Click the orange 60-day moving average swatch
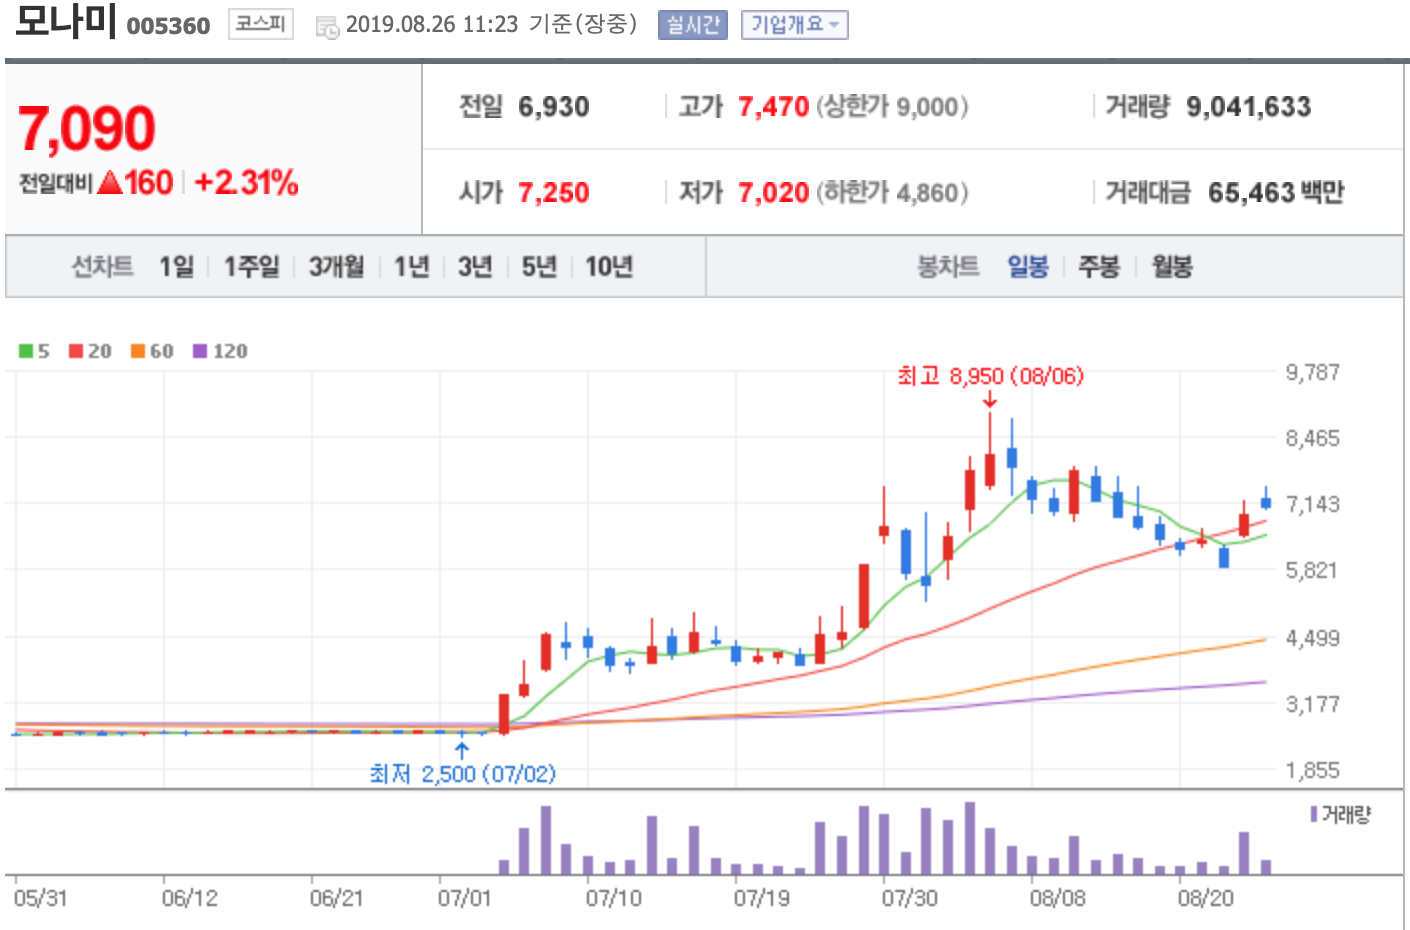 (138, 351)
